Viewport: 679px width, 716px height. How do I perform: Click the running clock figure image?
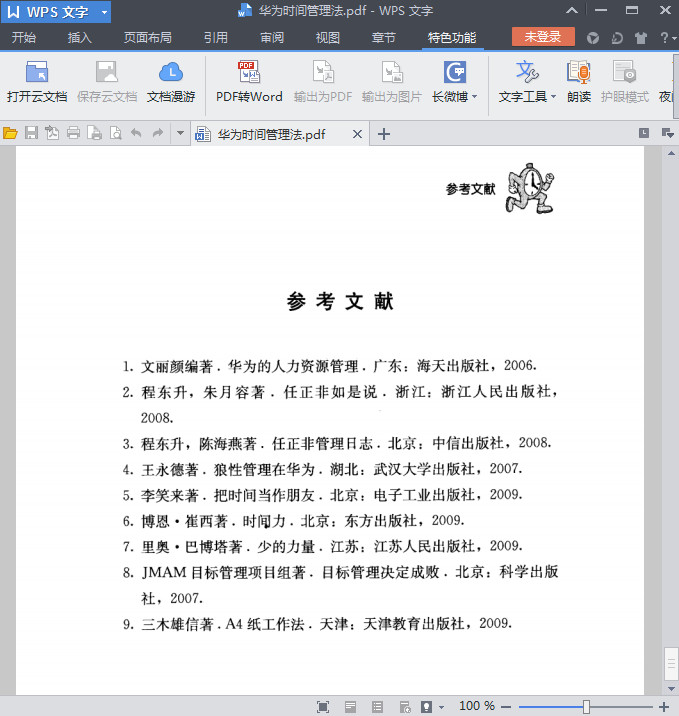530,188
